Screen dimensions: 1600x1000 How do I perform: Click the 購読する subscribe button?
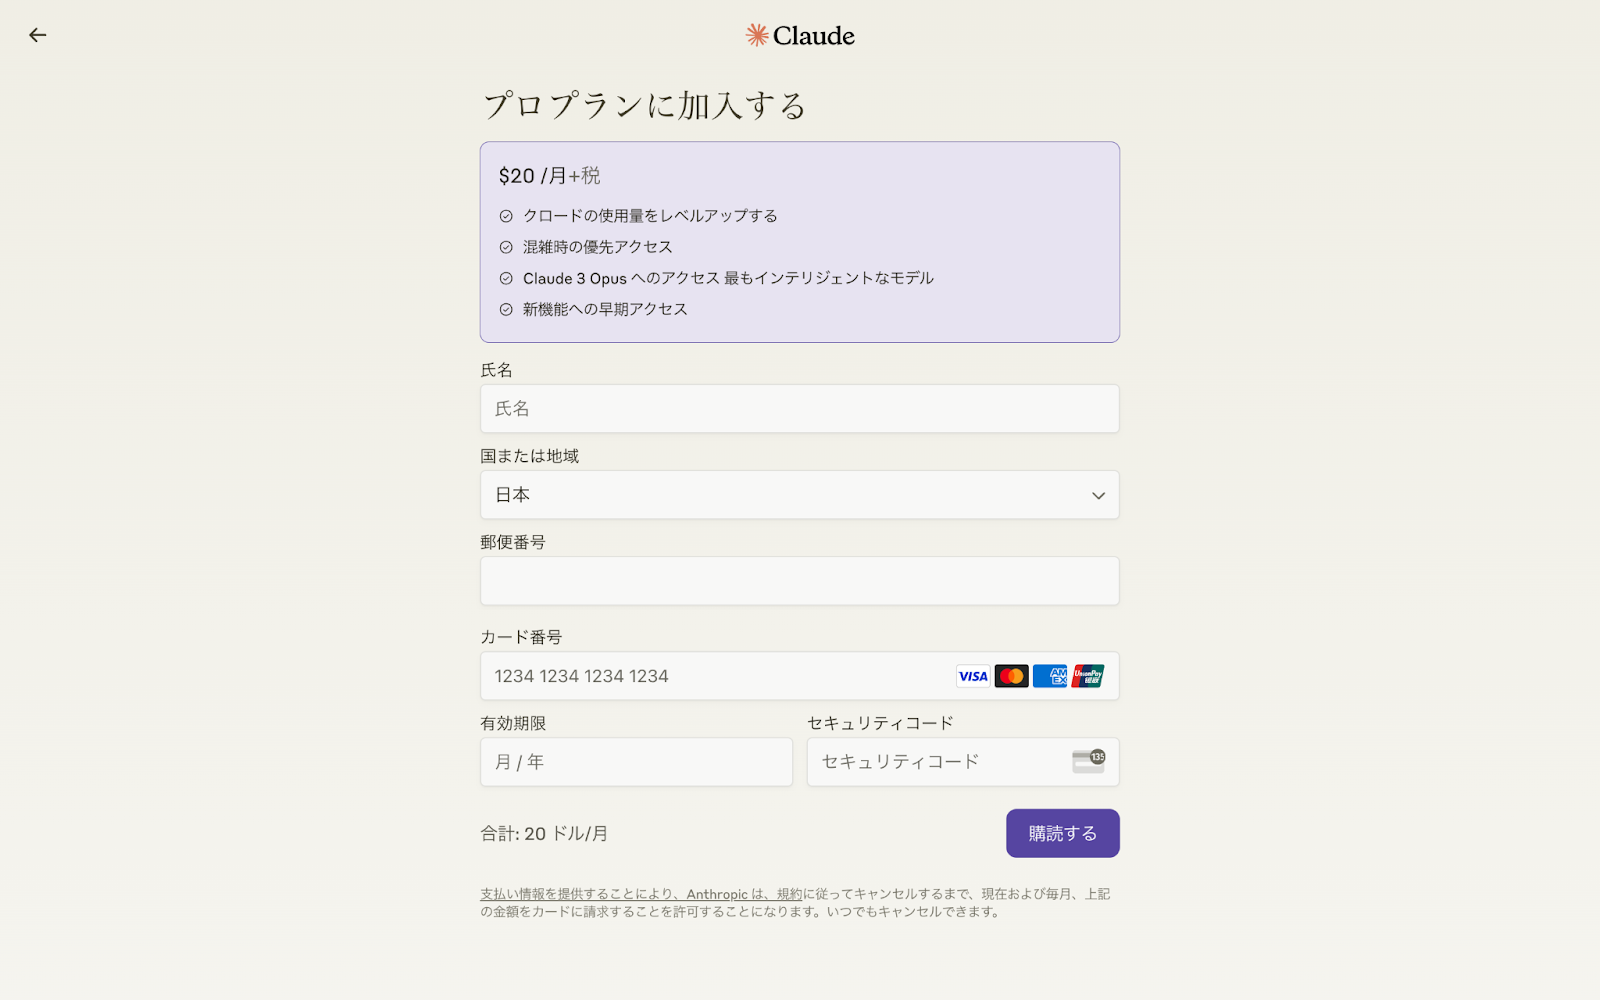[1063, 833]
